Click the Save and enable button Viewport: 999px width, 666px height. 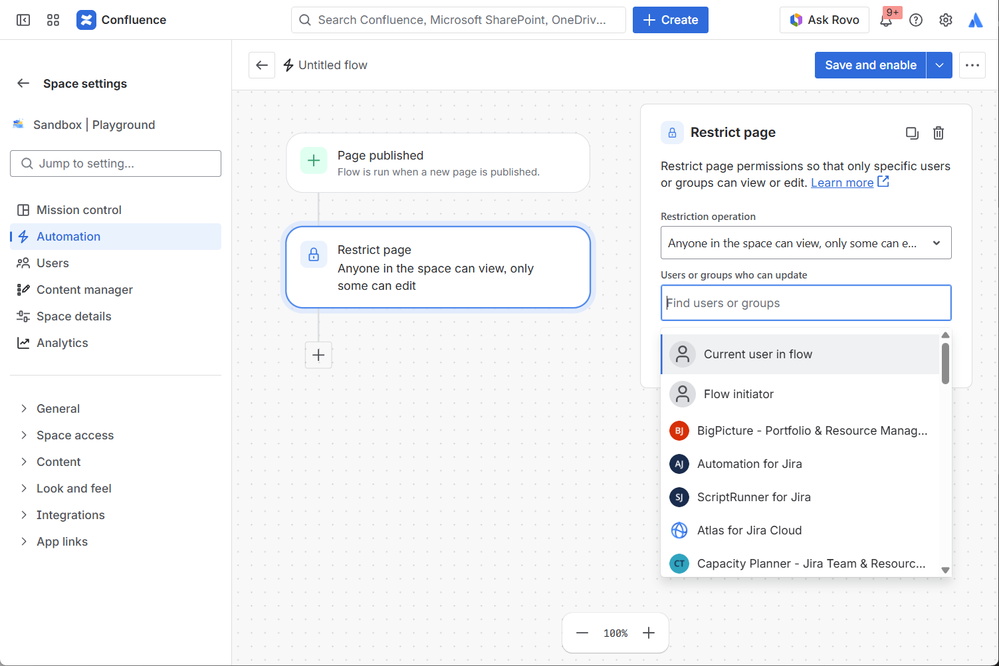(x=870, y=65)
